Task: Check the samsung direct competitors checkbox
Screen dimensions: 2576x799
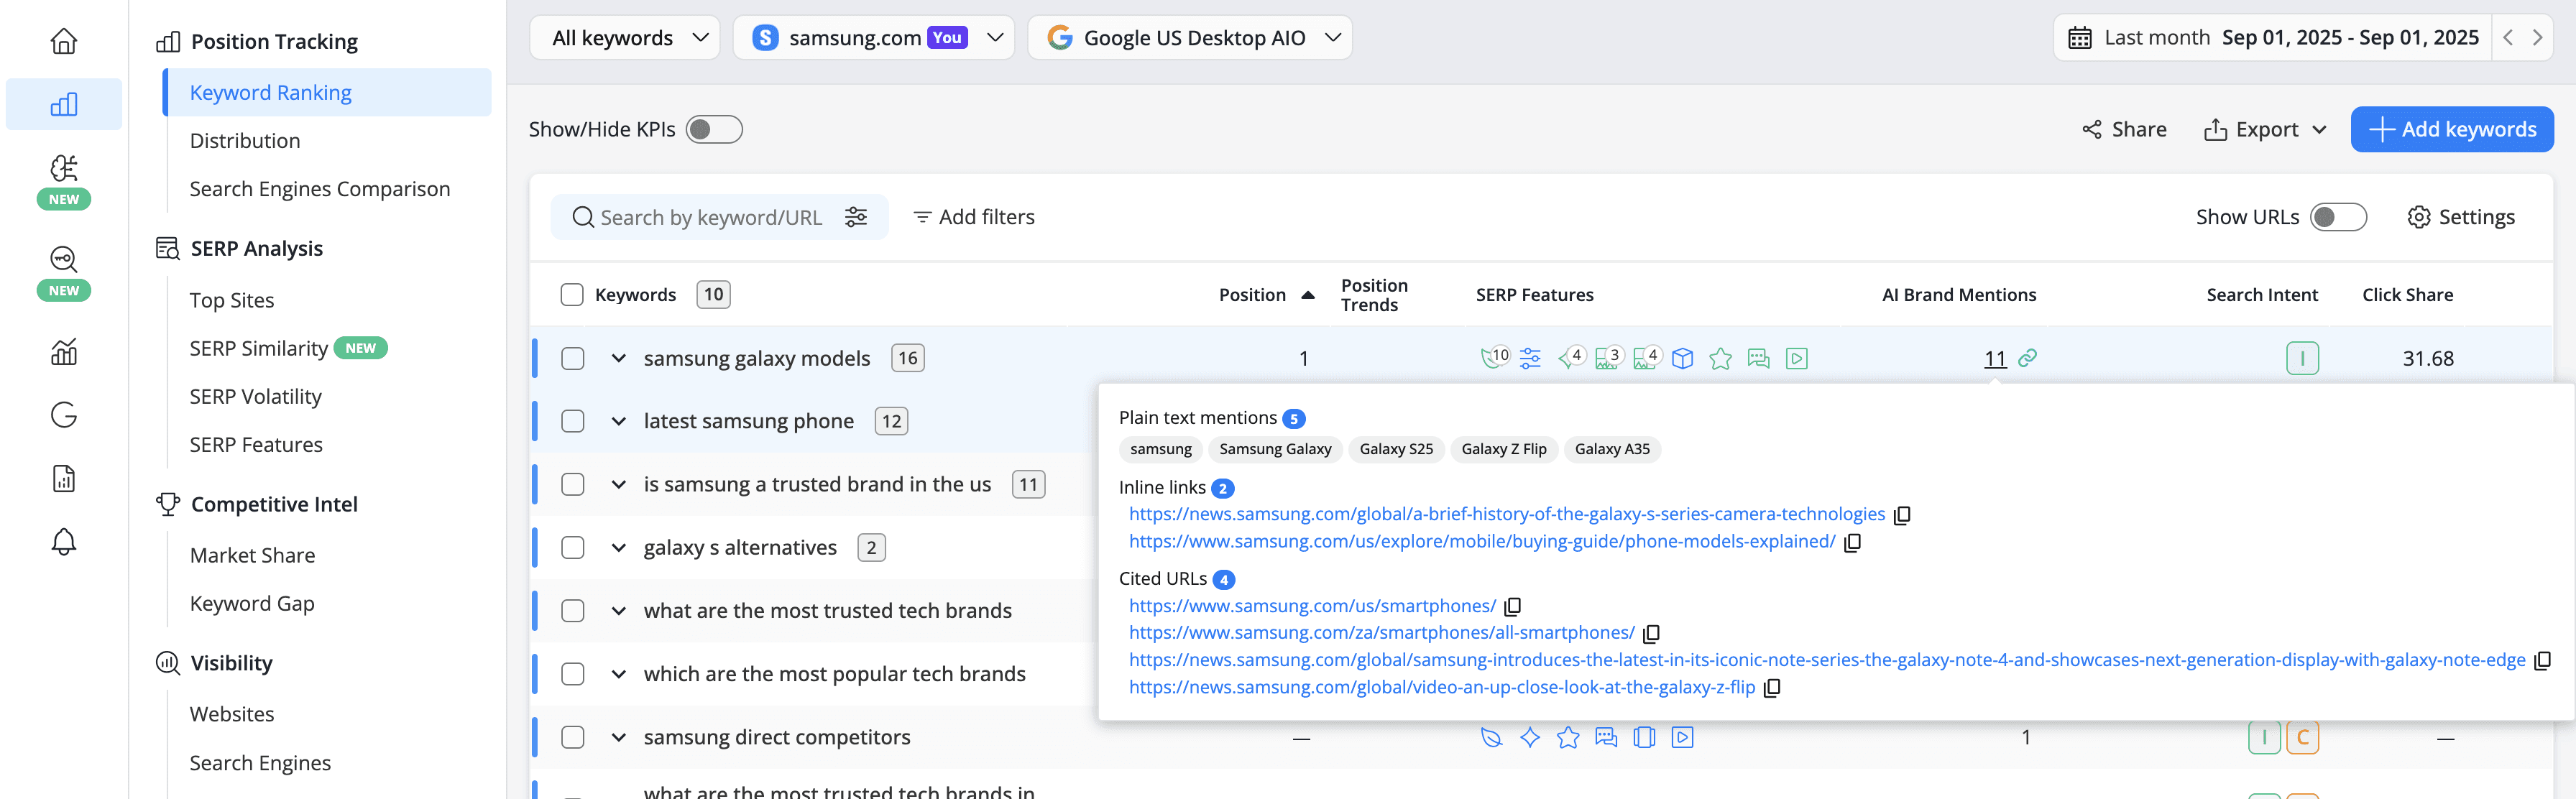Action: click(x=572, y=737)
